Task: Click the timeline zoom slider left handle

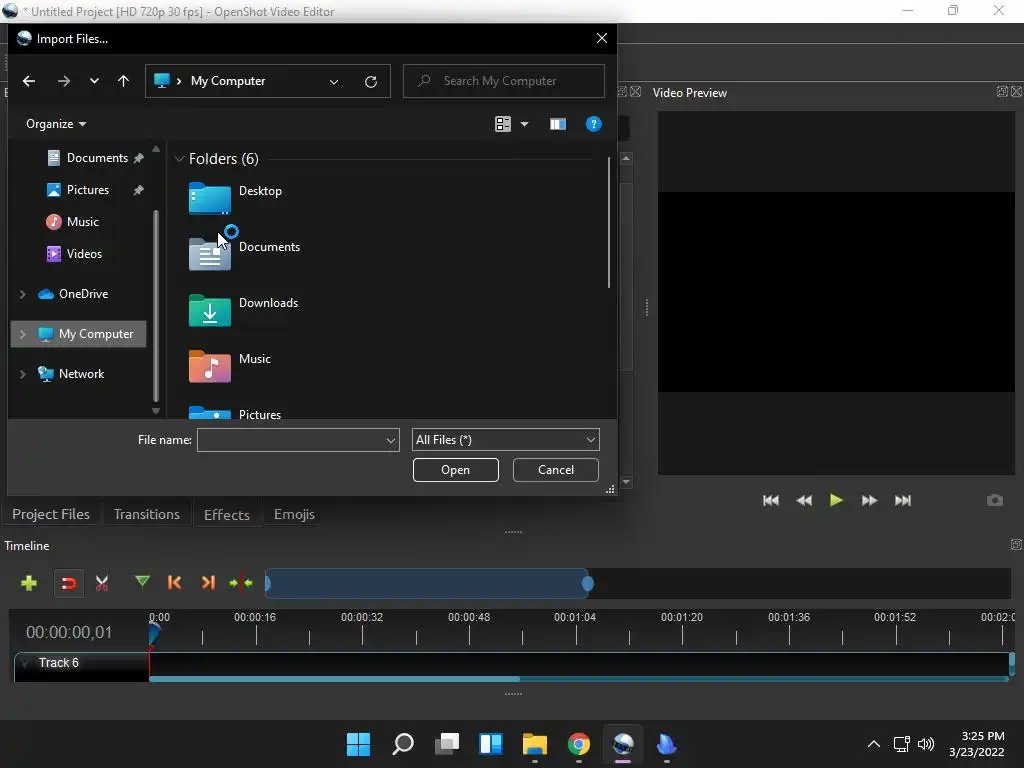Action: [x=268, y=583]
